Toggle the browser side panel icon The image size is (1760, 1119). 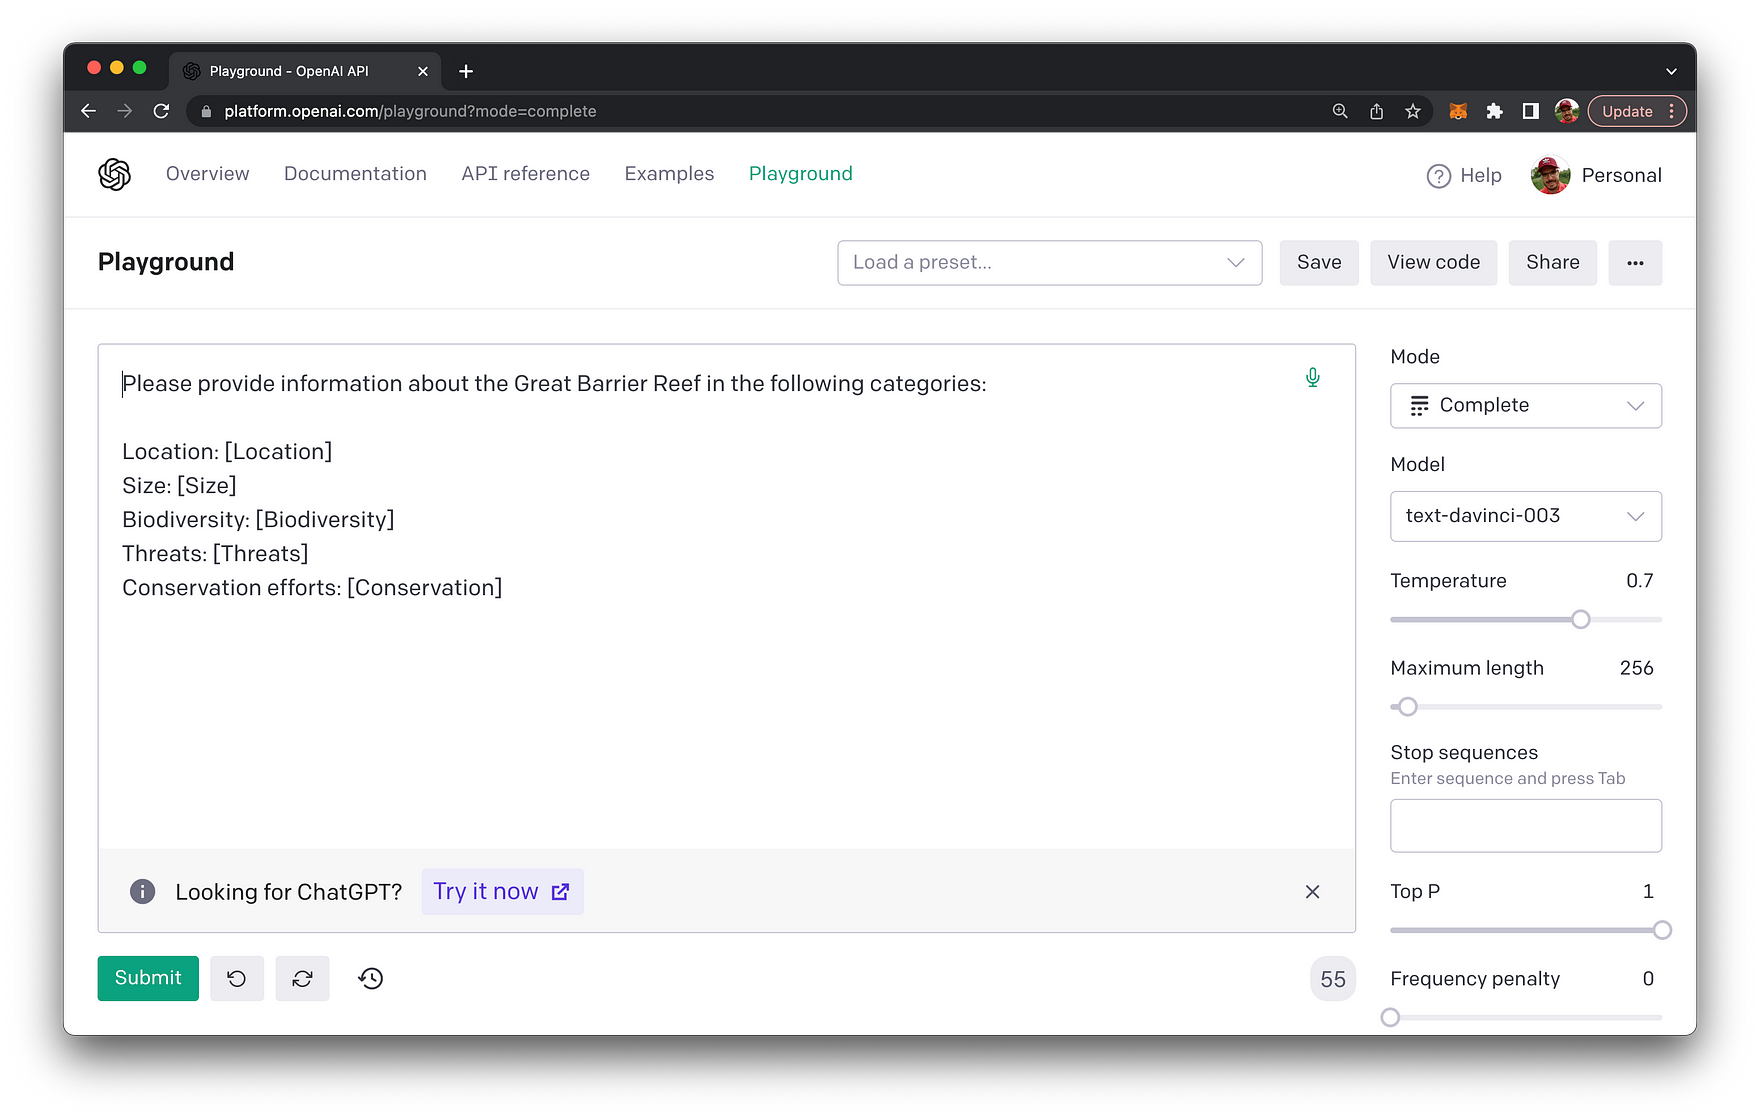point(1531,111)
